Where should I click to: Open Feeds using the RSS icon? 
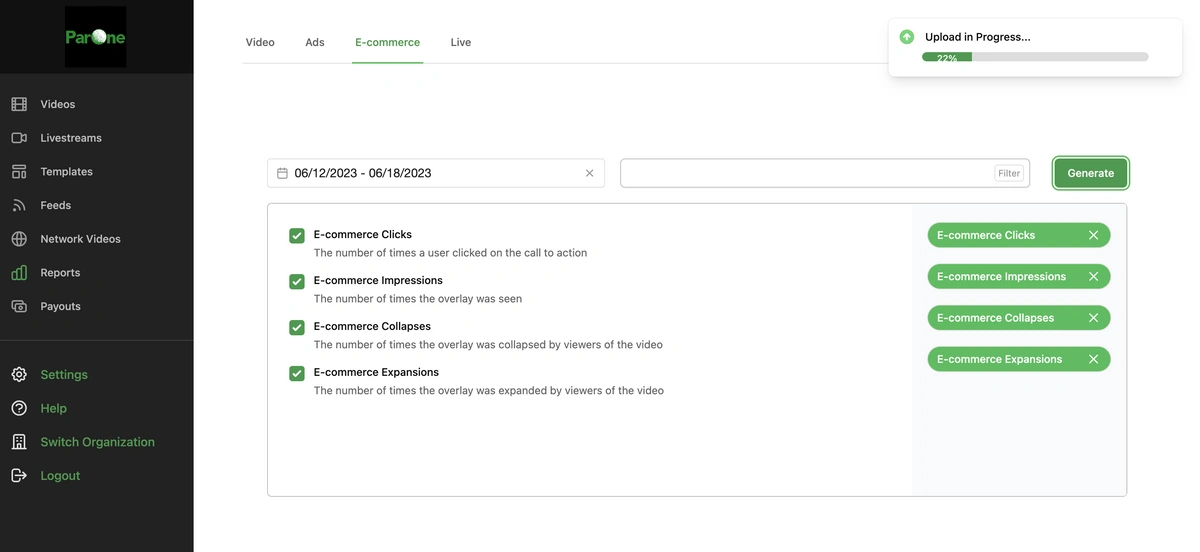(19, 205)
